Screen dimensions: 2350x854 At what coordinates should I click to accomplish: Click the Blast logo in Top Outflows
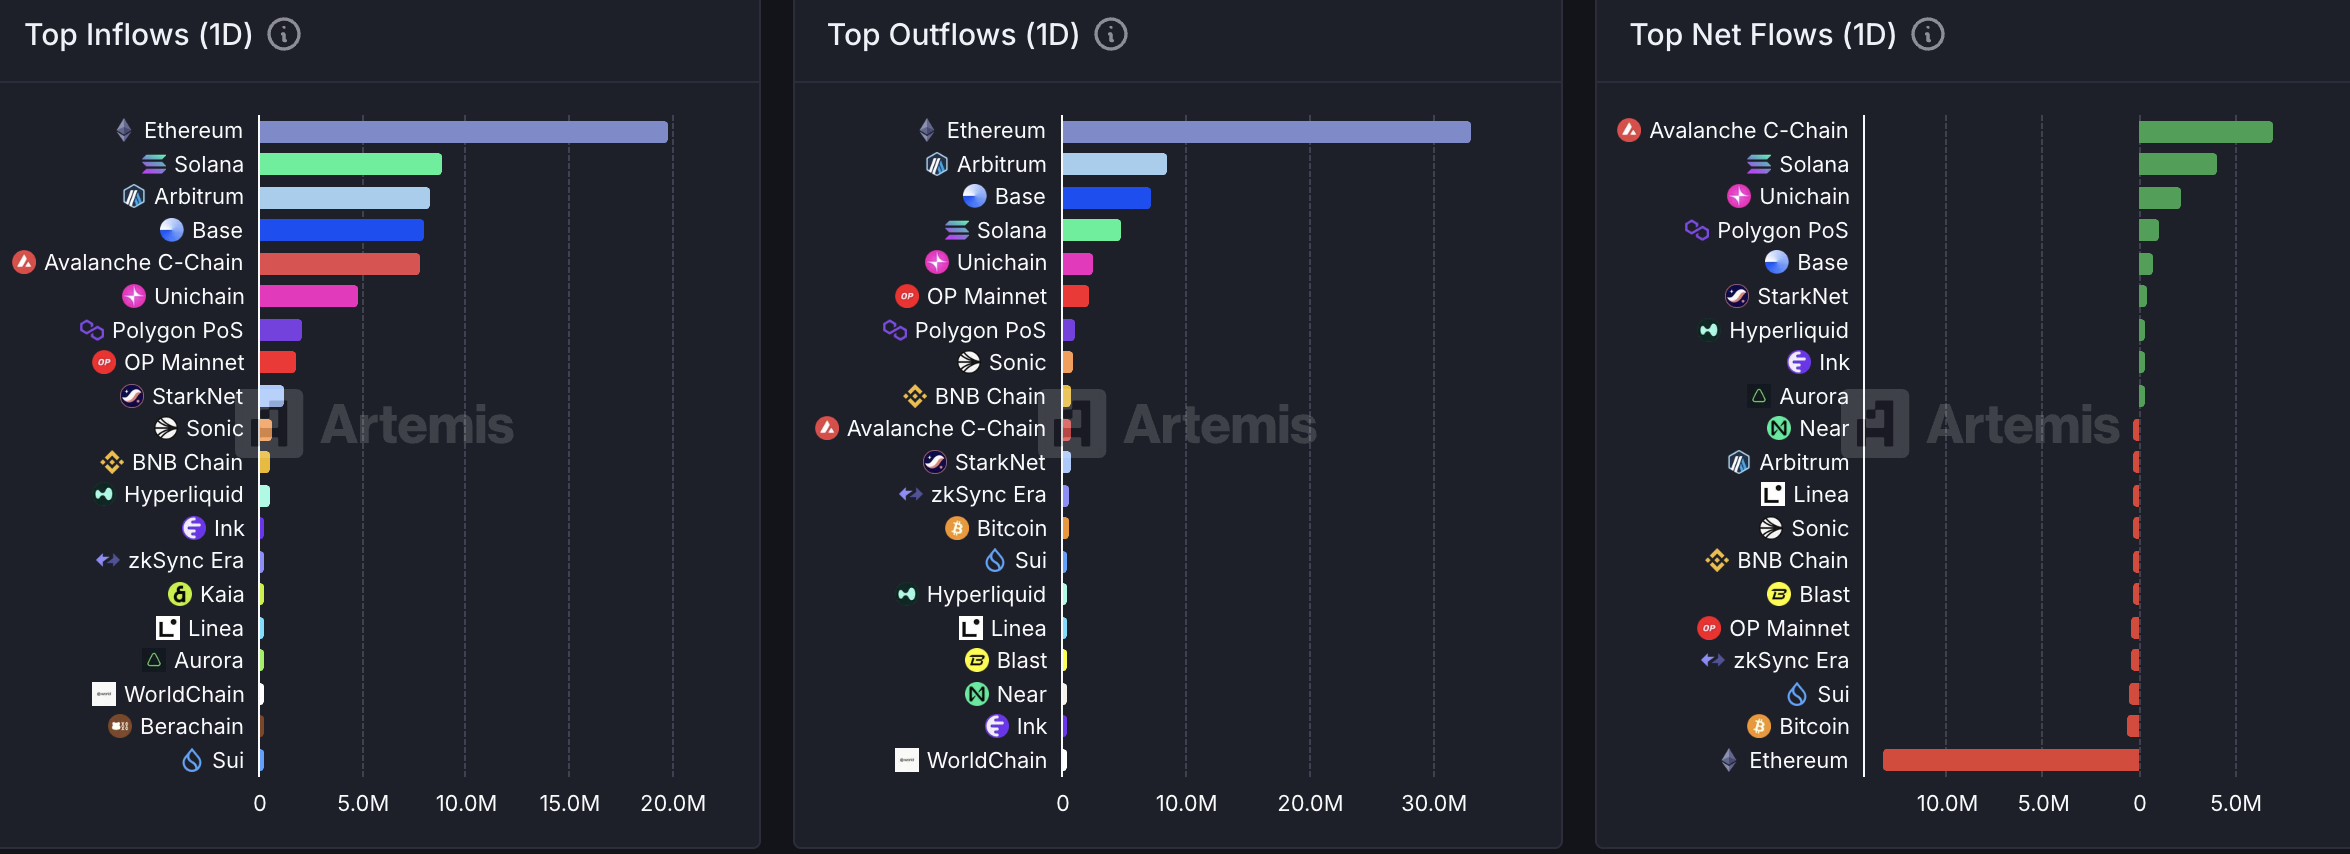(977, 660)
